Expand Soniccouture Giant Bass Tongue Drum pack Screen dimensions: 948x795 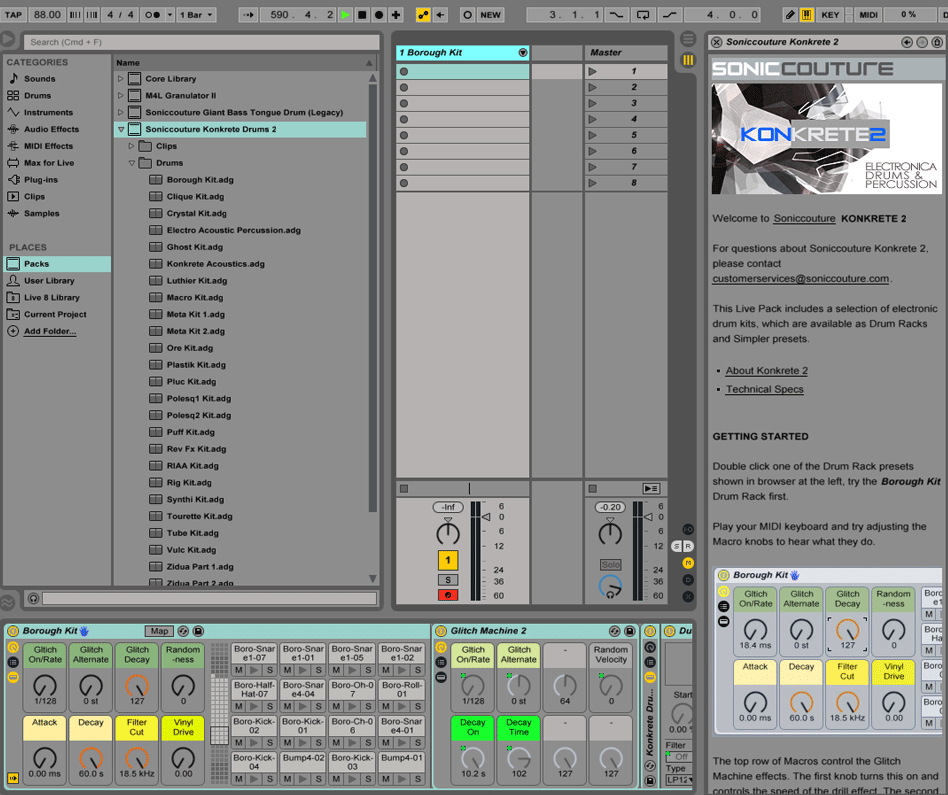pos(121,112)
